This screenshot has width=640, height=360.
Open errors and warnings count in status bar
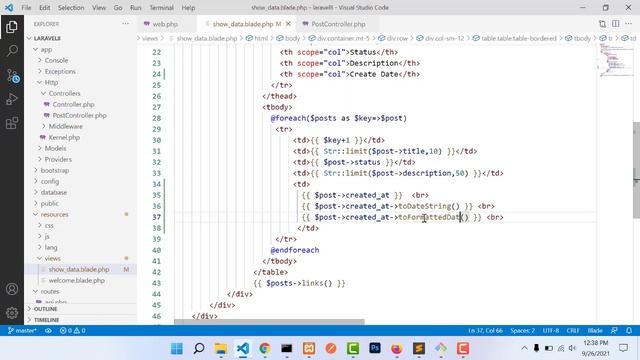tap(73, 331)
